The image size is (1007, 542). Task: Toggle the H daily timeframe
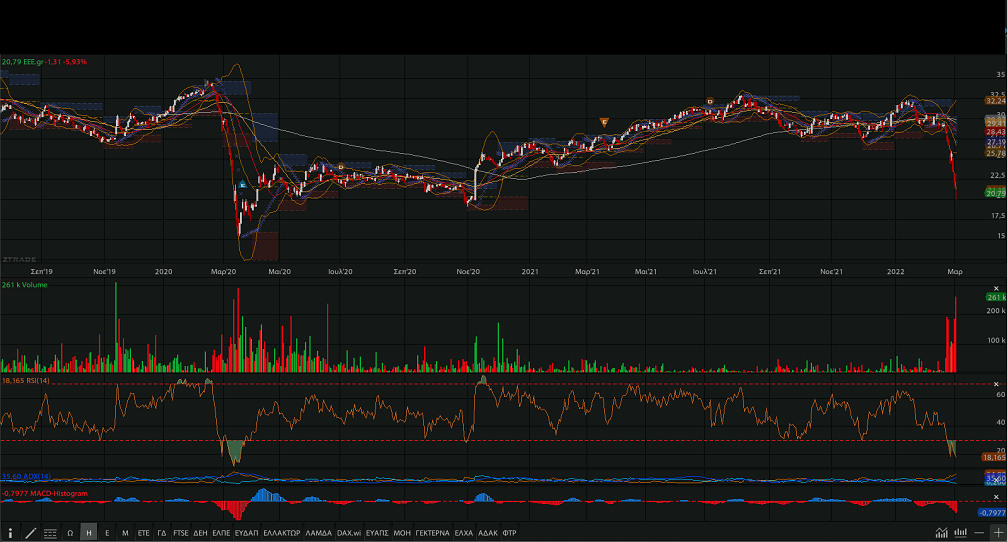[89, 533]
